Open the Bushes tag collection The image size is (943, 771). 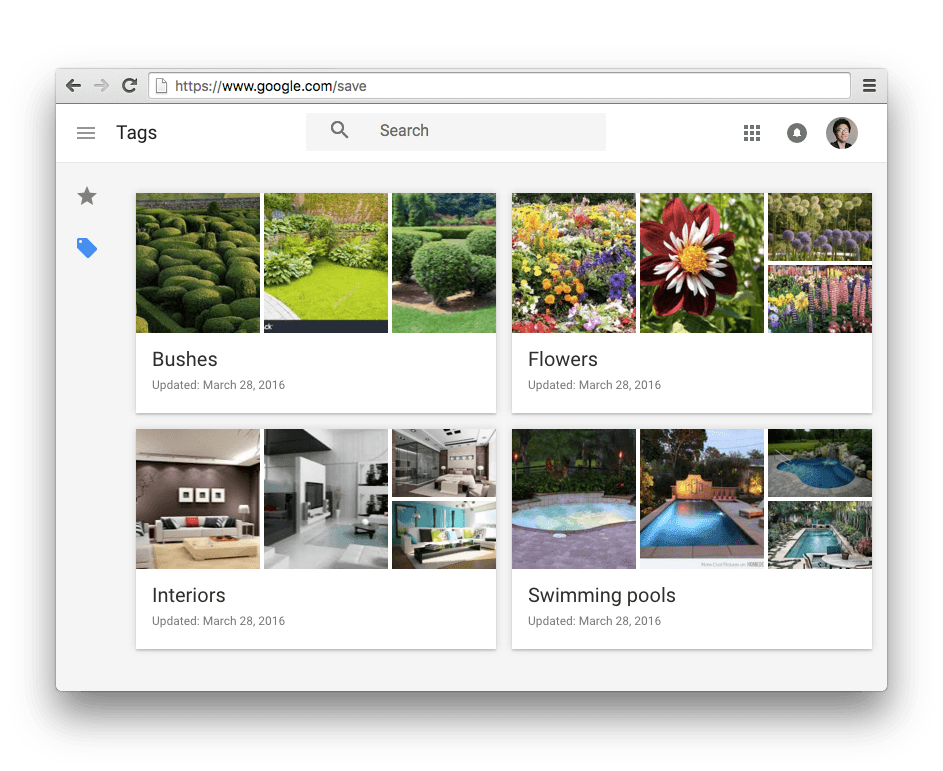click(185, 360)
